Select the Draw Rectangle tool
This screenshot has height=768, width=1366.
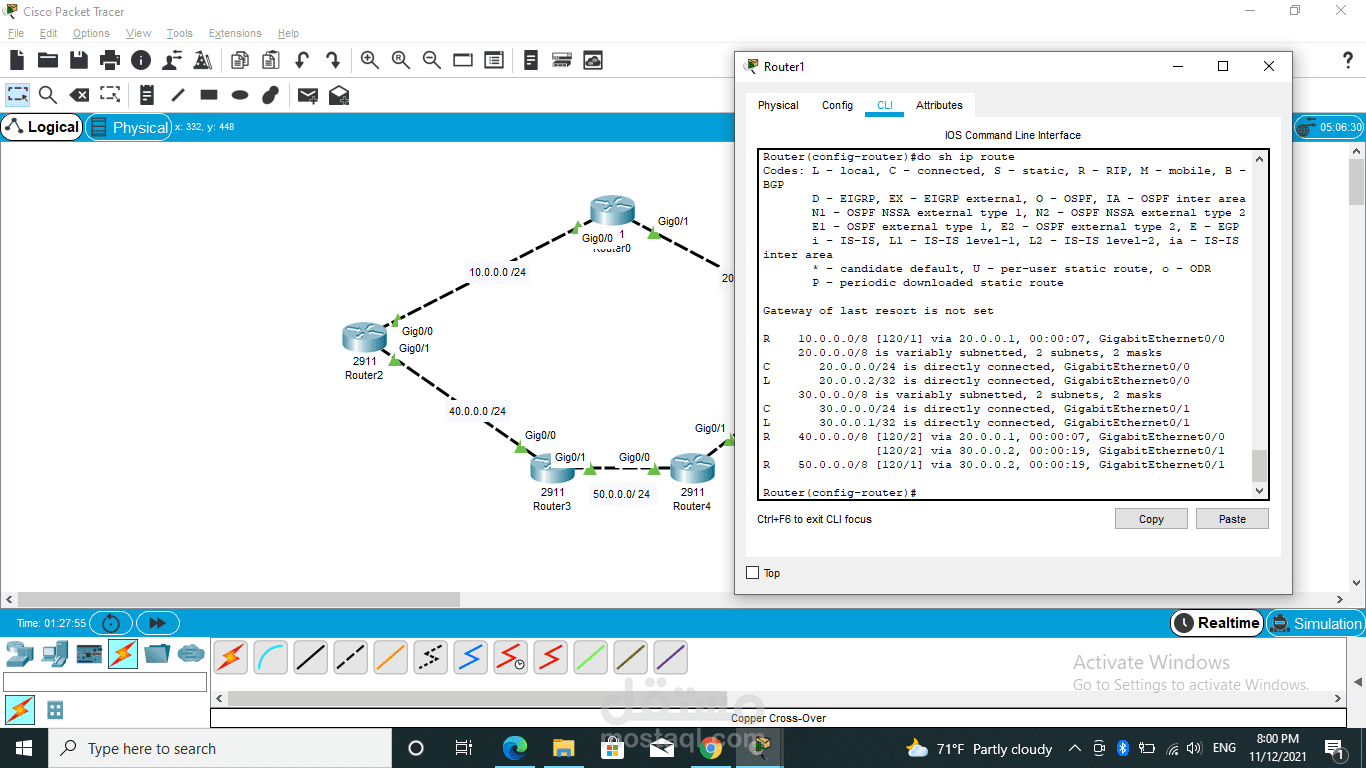click(209, 95)
